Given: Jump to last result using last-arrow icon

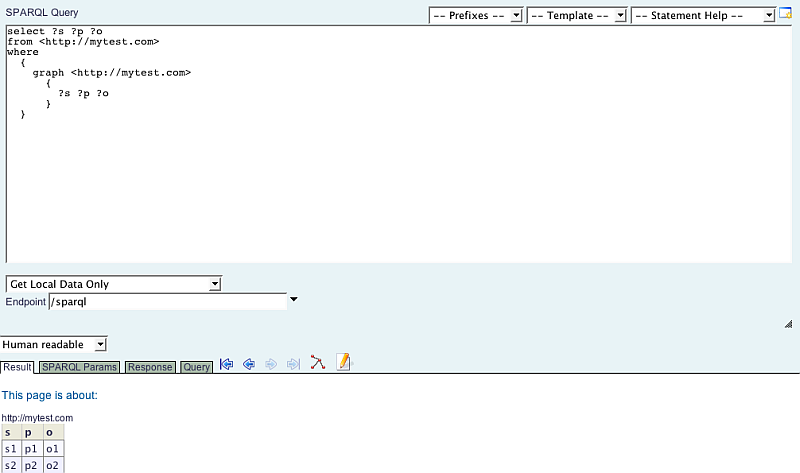Looking at the screenshot, I should point(293,364).
